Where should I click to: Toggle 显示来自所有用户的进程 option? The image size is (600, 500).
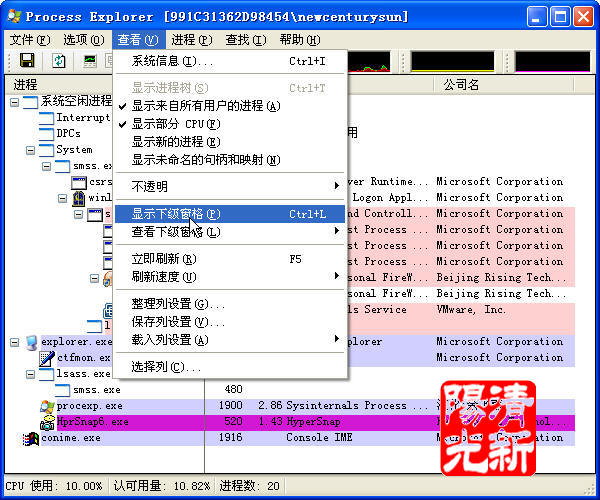pyautogui.click(x=231, y=106)
